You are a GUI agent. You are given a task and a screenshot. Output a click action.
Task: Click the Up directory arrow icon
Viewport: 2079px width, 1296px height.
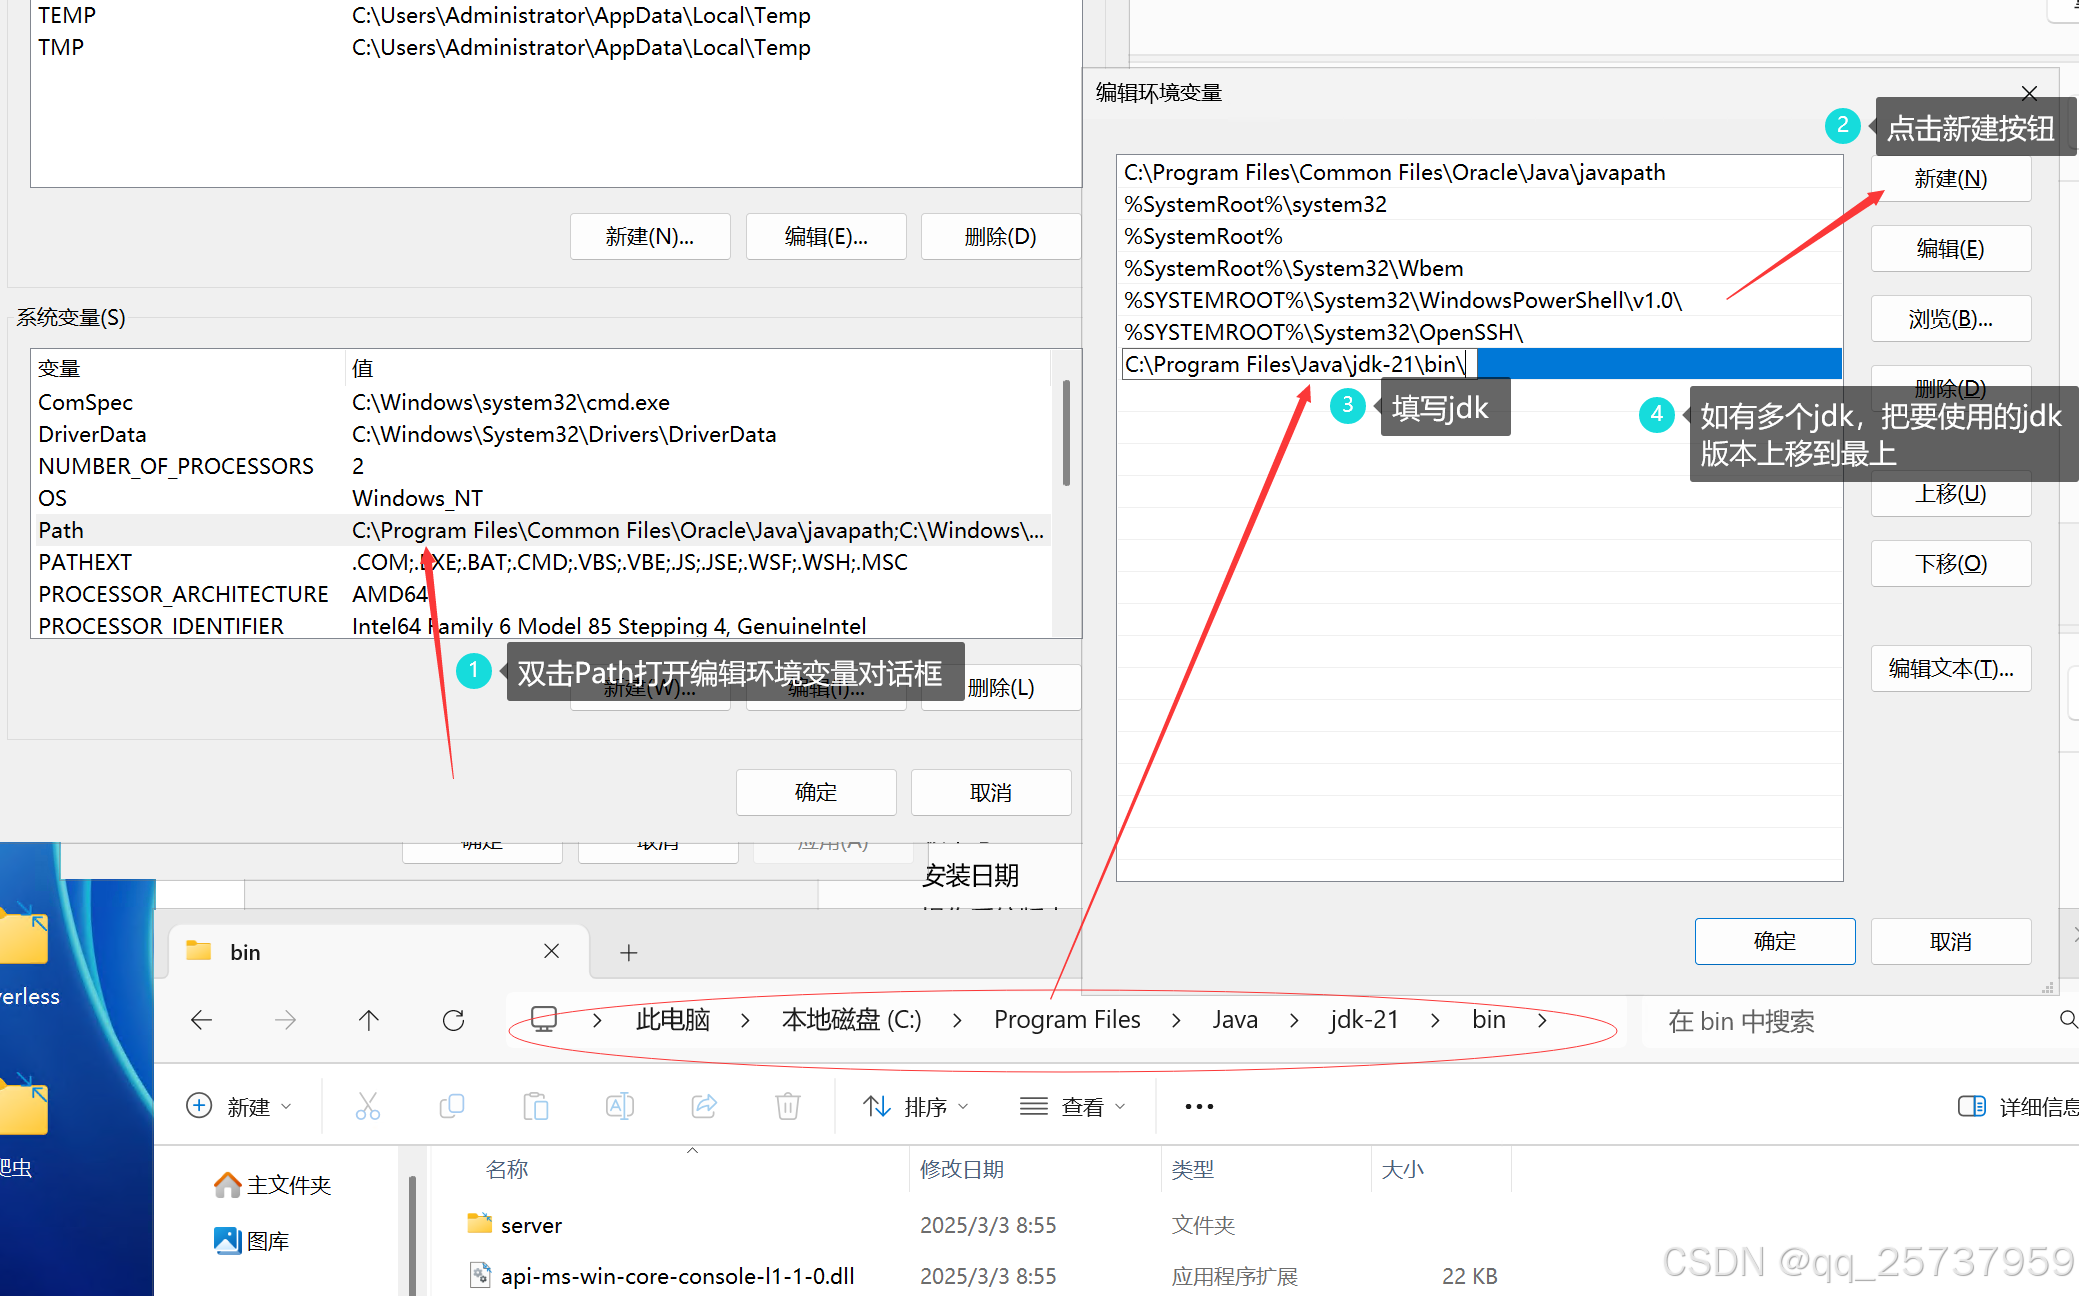(369, 1020)
